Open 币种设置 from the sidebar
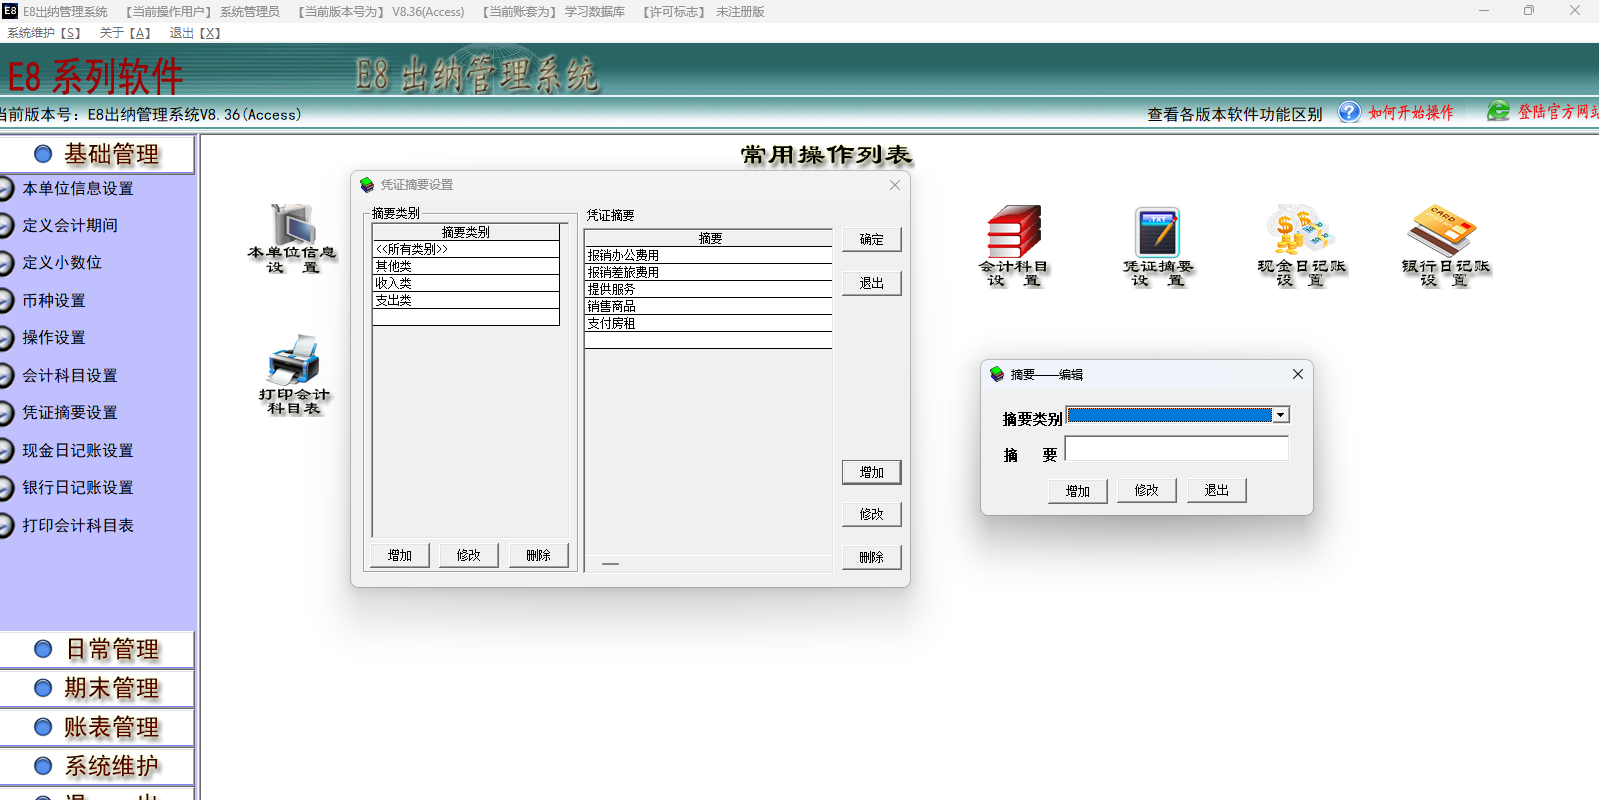This screenshot has width=1599, height=800. click(x=54, y=301)
